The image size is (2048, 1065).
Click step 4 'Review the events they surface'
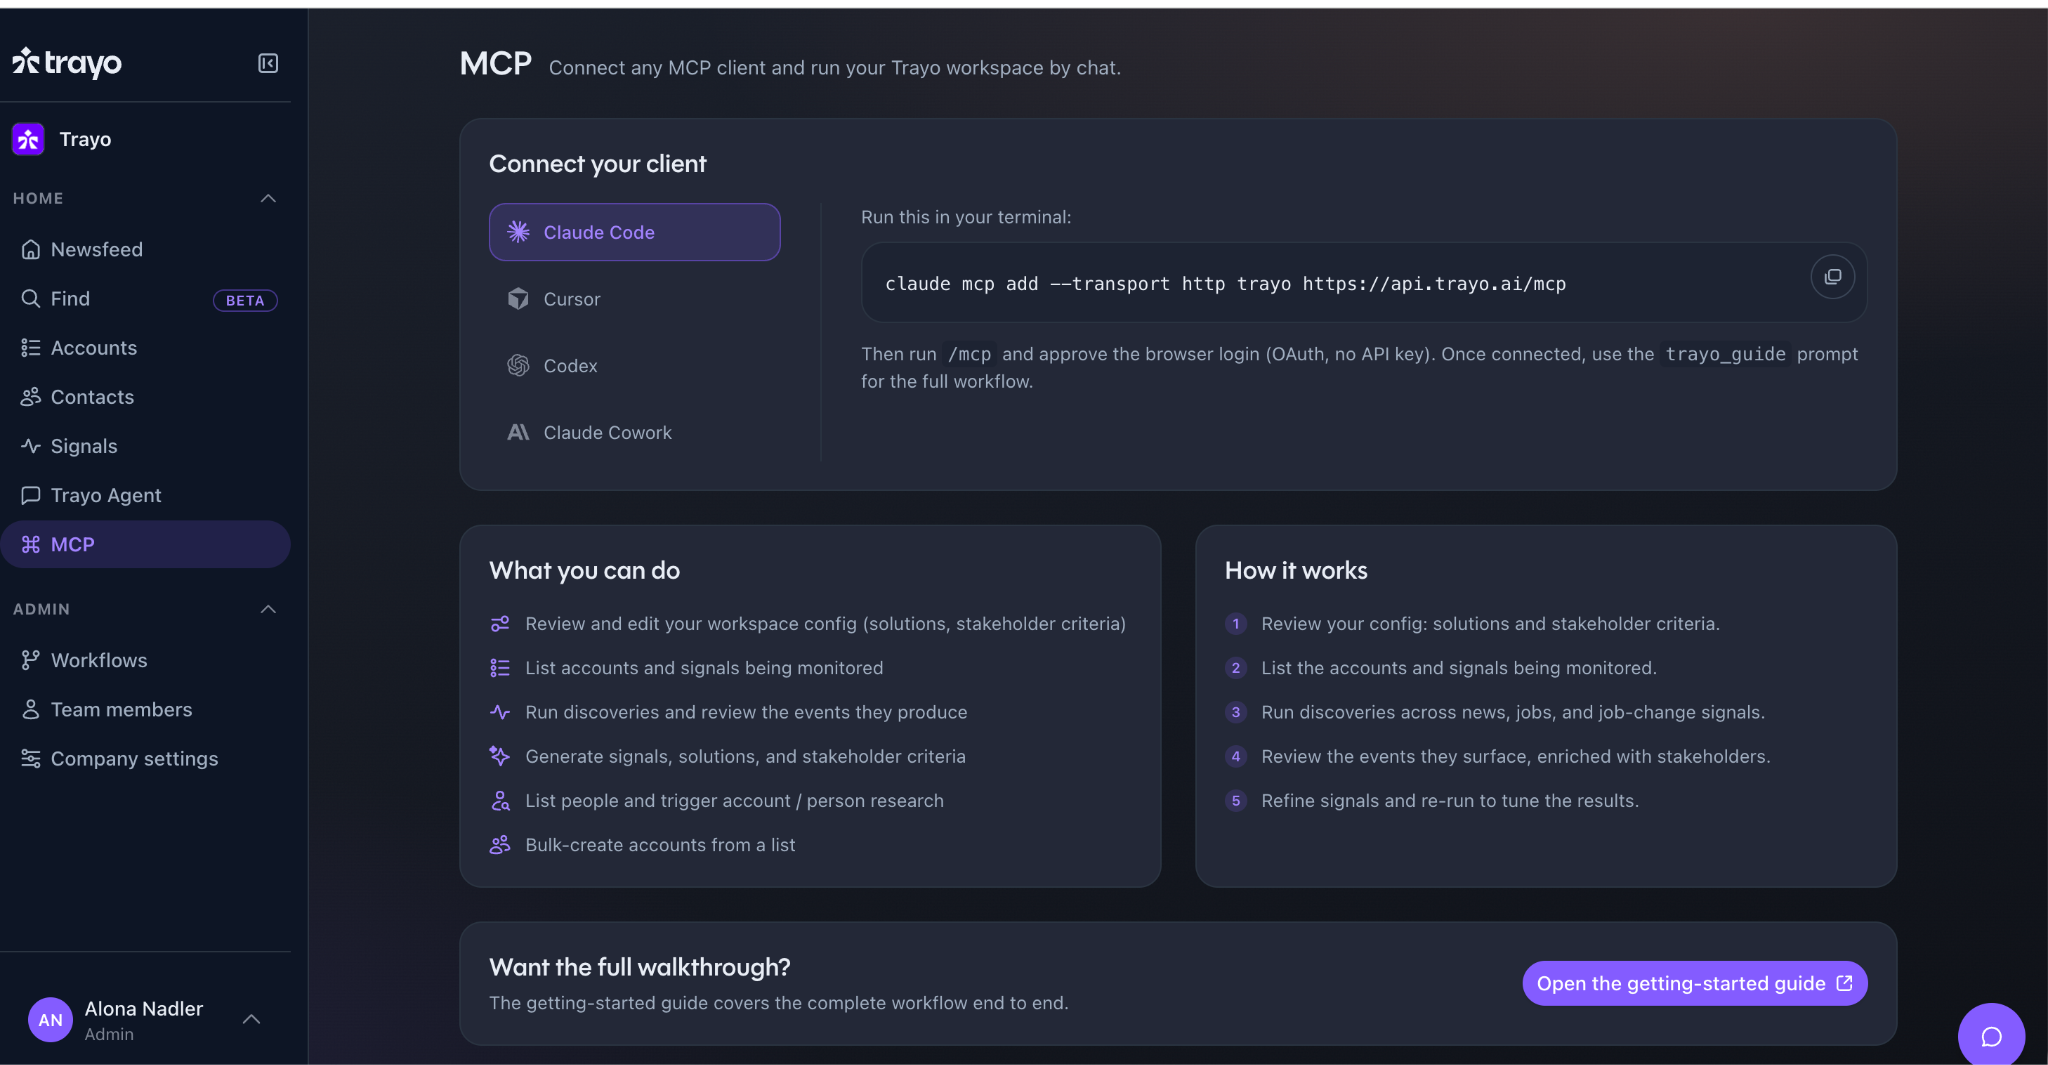[1515, 756]
